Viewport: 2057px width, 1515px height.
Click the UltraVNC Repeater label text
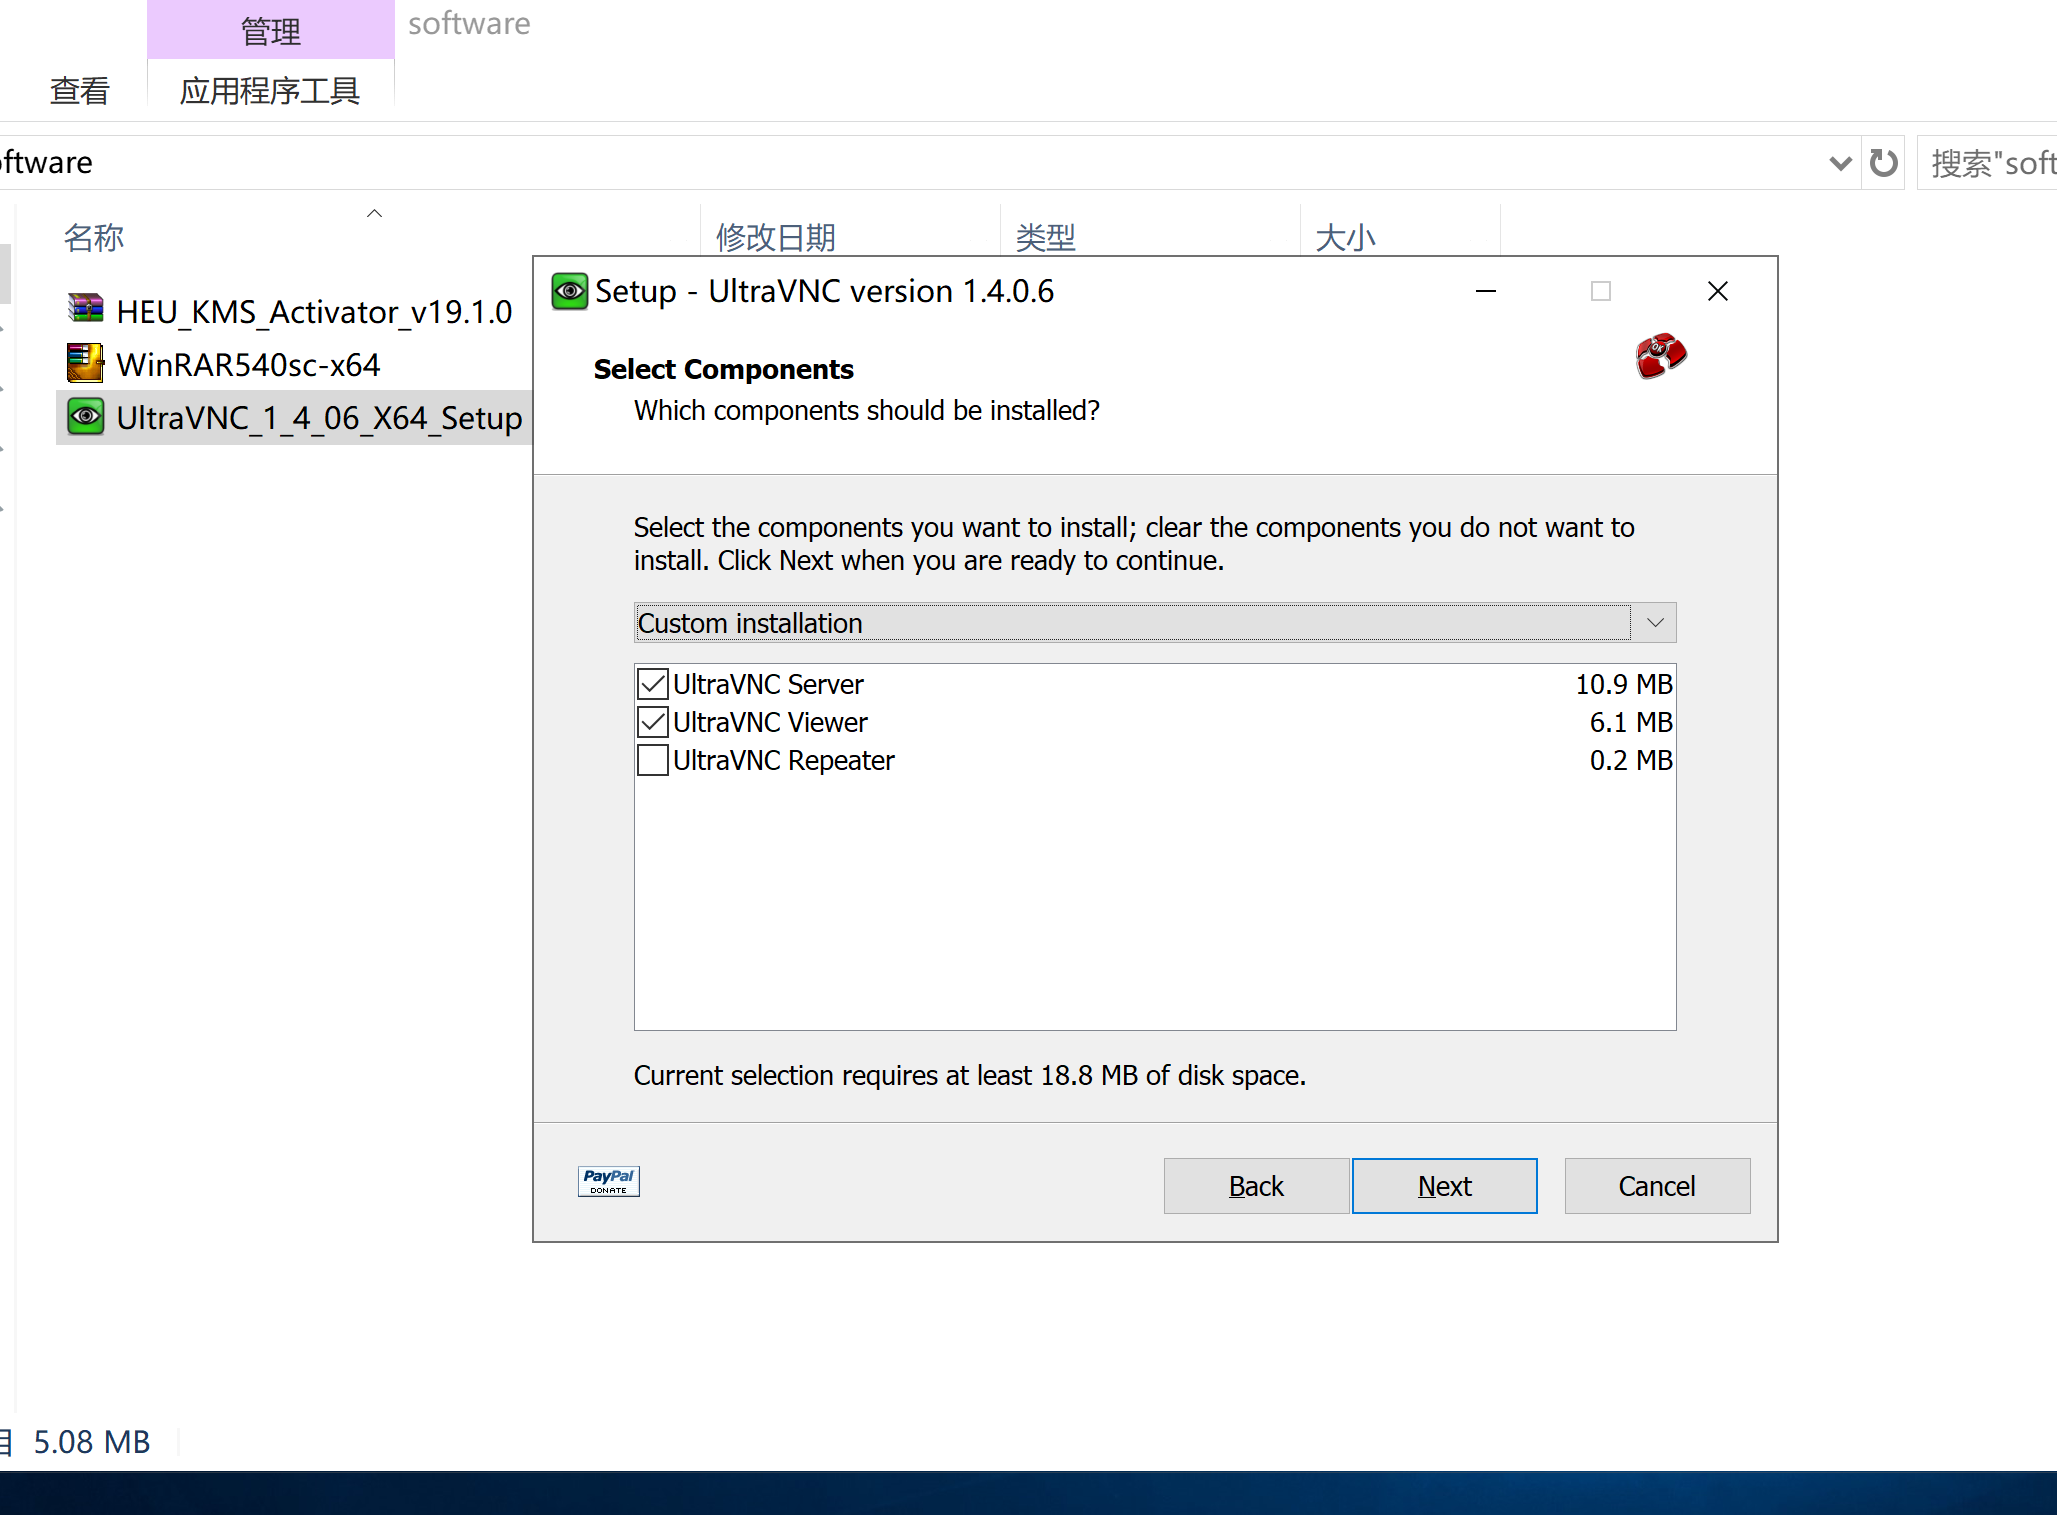[x=783, y=761]
